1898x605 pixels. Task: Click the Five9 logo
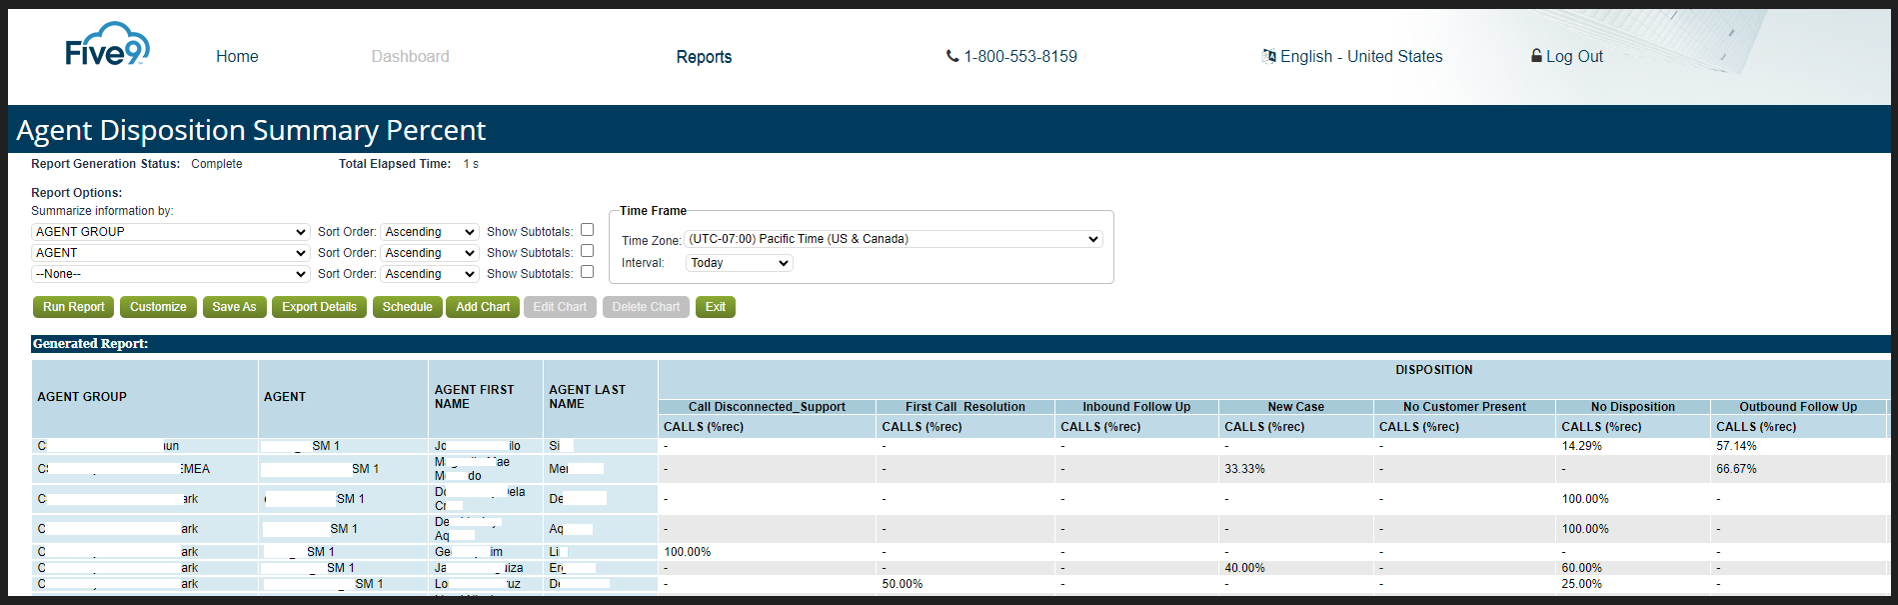(107, 45)
